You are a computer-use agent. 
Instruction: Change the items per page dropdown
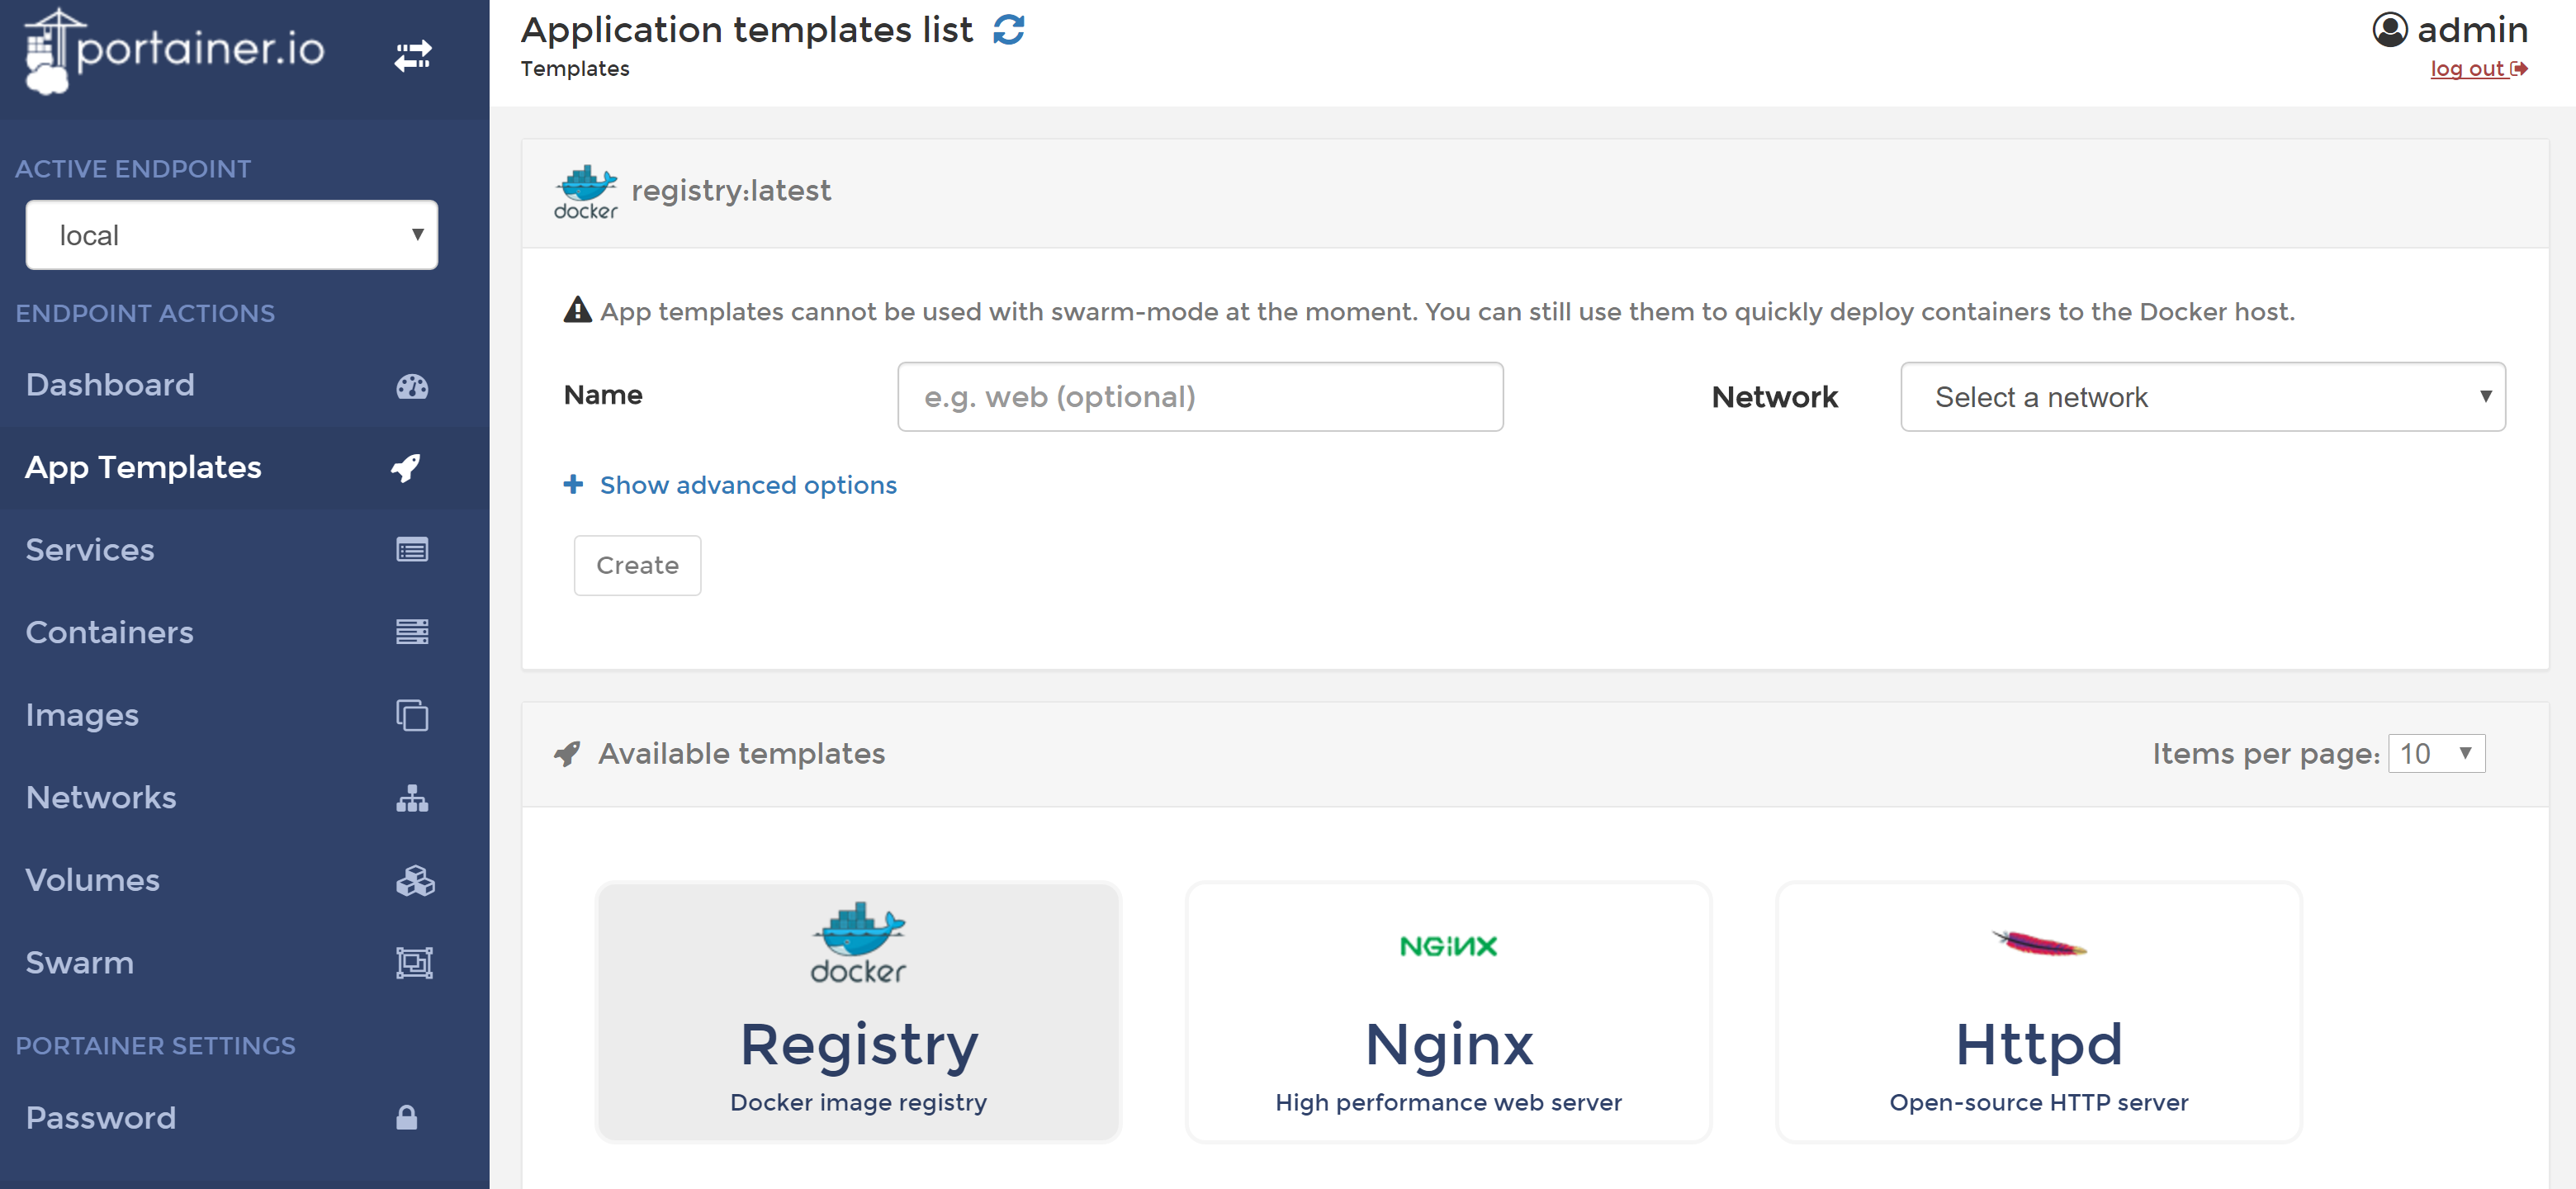[x=2435, y=753]
